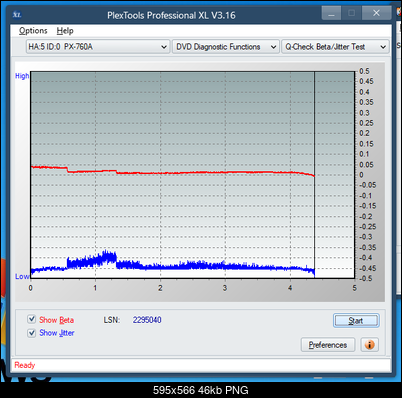Click the LSN value 2295040
The image size is (402, 398).
(147, 320)
